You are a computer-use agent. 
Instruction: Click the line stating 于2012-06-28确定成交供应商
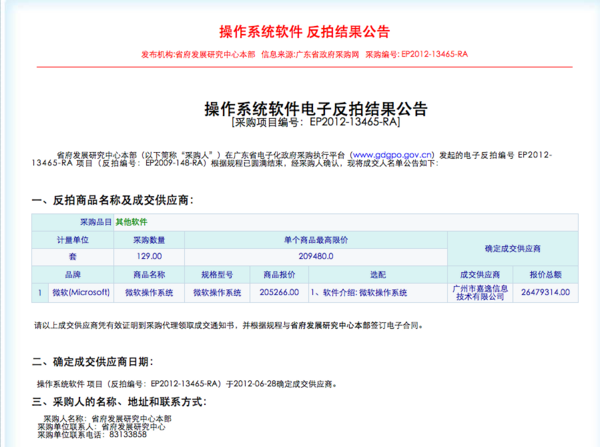[186, 384]
